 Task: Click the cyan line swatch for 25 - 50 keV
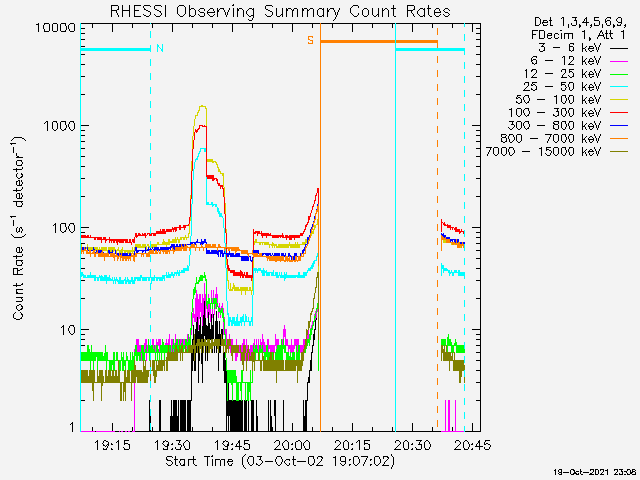click(619, 87)
